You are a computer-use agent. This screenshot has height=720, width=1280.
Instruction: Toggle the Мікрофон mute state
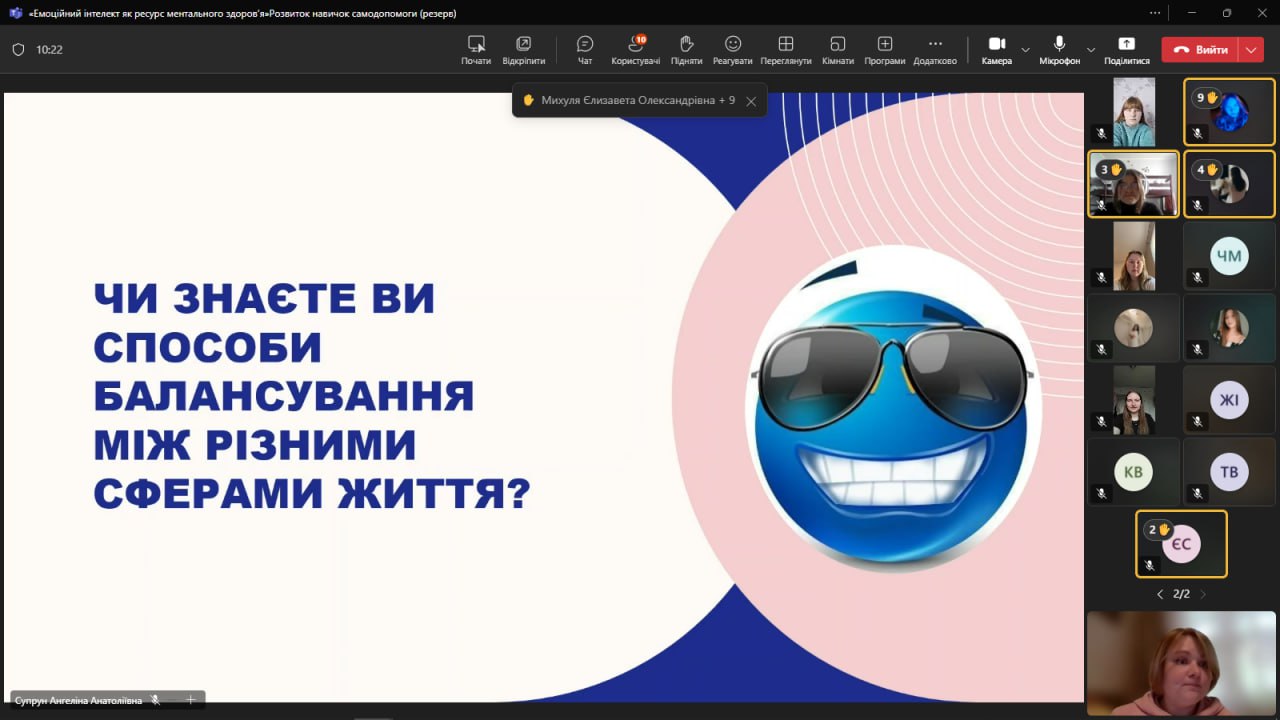coord(1059,50)
